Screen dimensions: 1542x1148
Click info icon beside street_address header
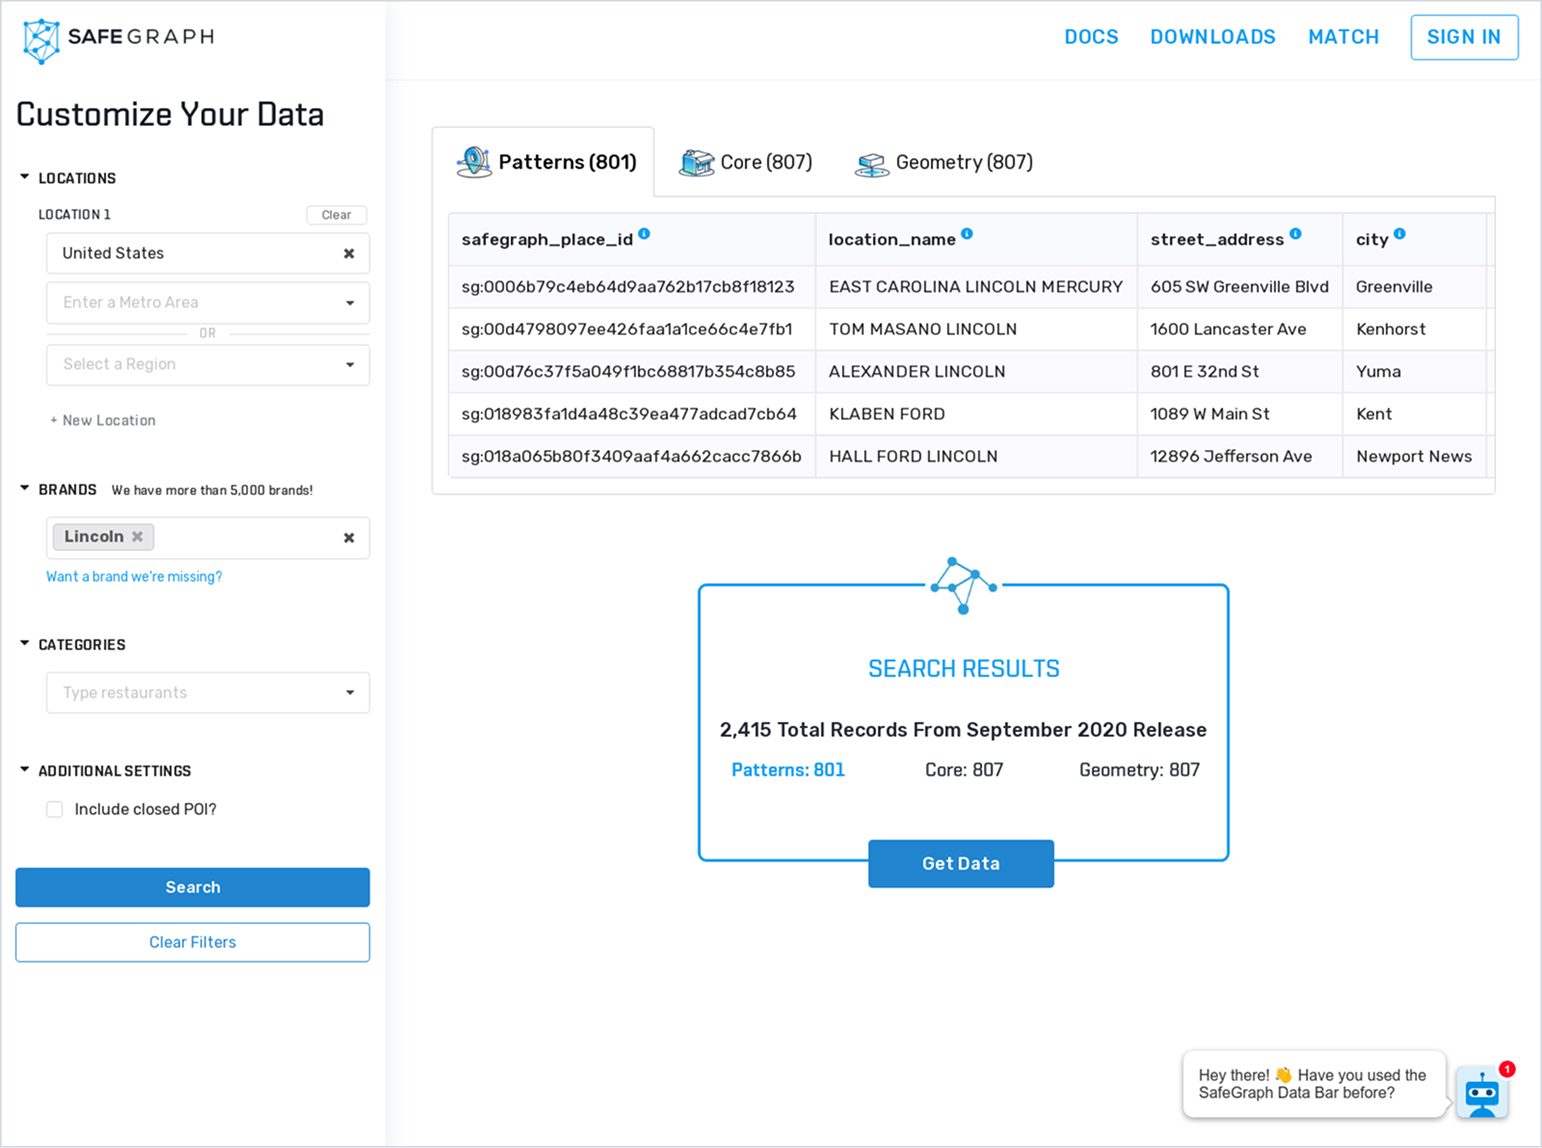click(1295, 234)
